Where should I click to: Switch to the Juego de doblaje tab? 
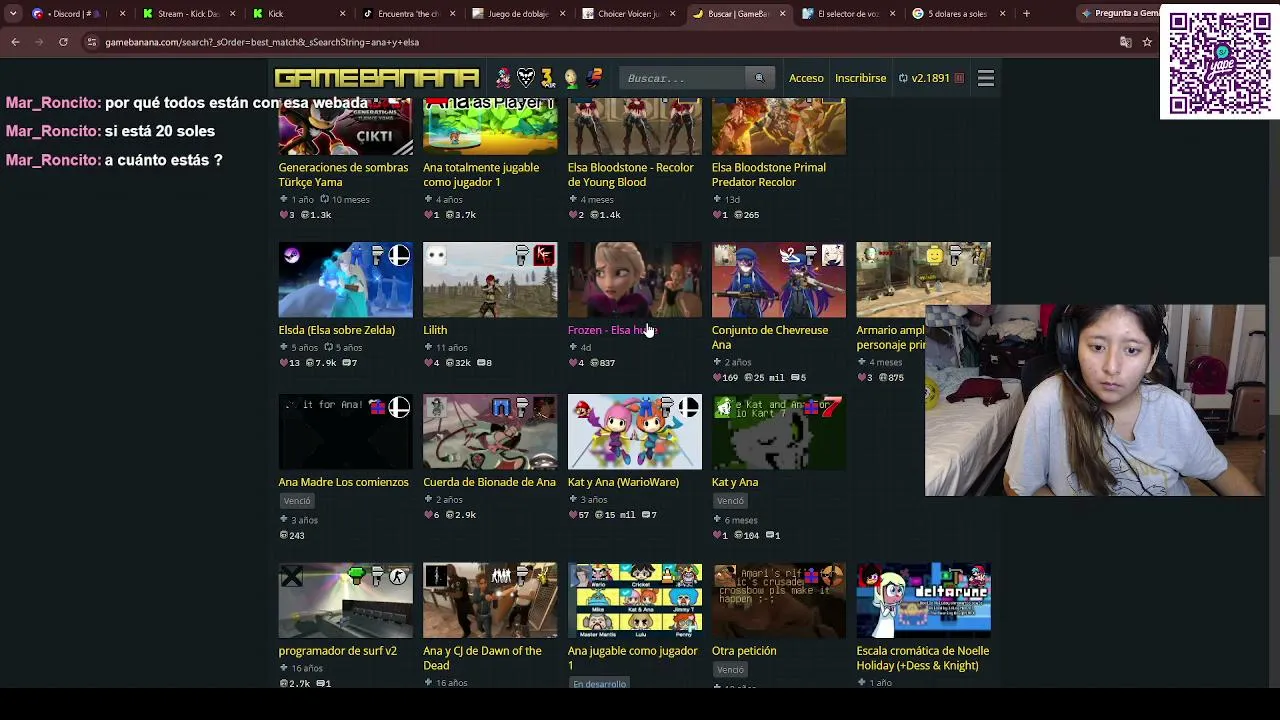click(516, 14)
